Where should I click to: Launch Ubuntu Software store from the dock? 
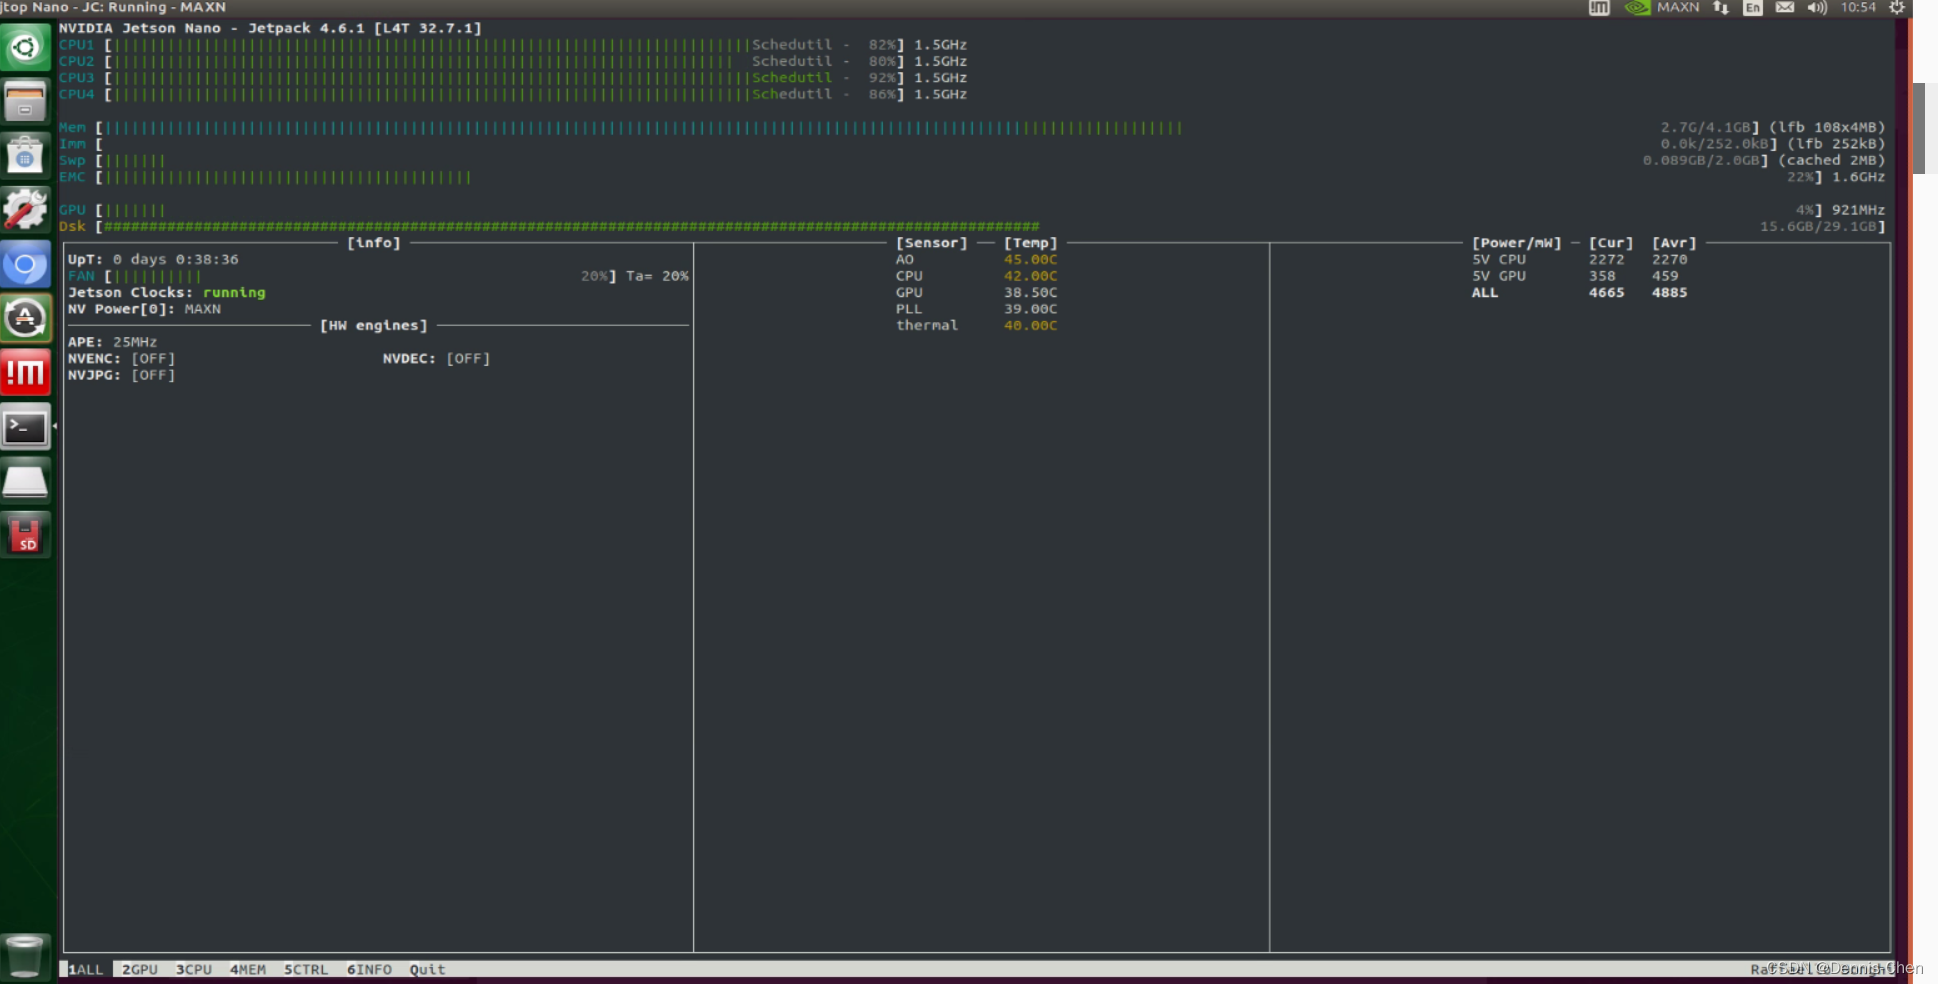click(25, 155)
